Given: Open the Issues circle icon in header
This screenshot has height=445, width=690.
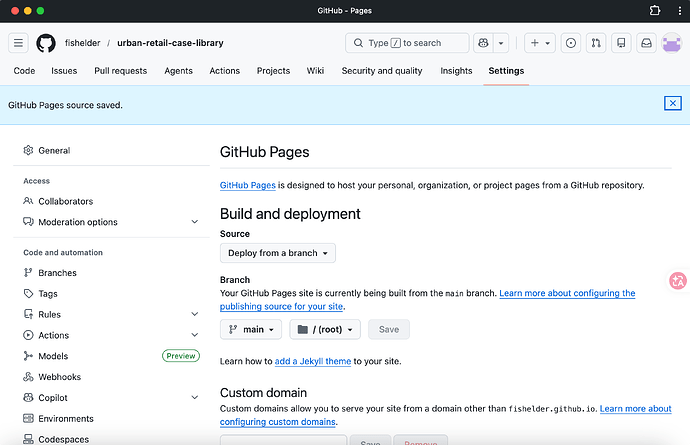Looking at the screenshot, I should point(571,43).
